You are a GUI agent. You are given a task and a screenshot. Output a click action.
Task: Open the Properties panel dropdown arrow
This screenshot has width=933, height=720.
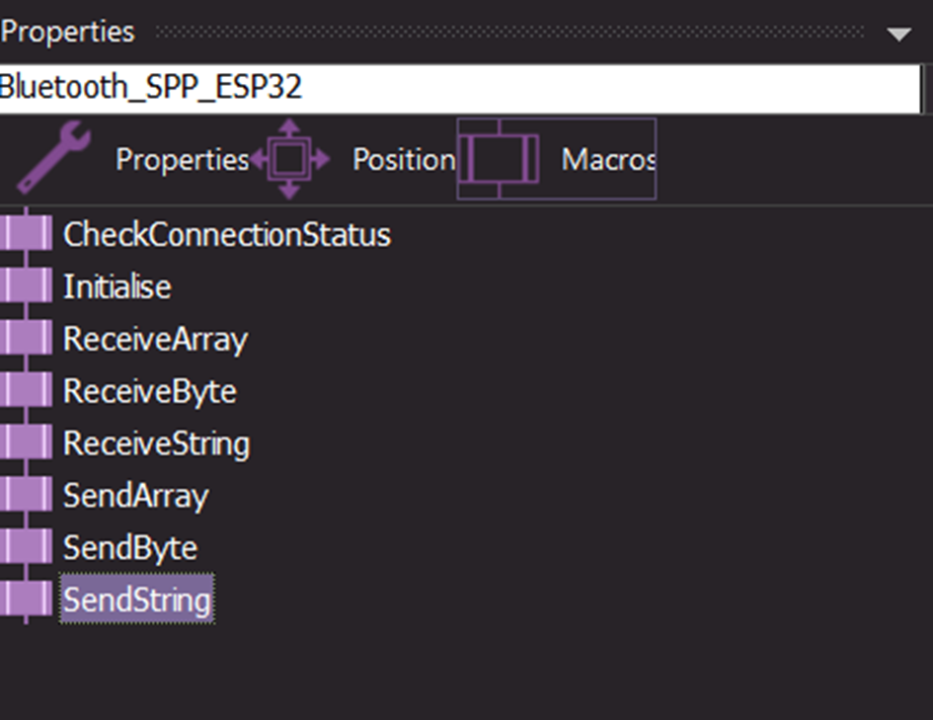pos(899,34)
